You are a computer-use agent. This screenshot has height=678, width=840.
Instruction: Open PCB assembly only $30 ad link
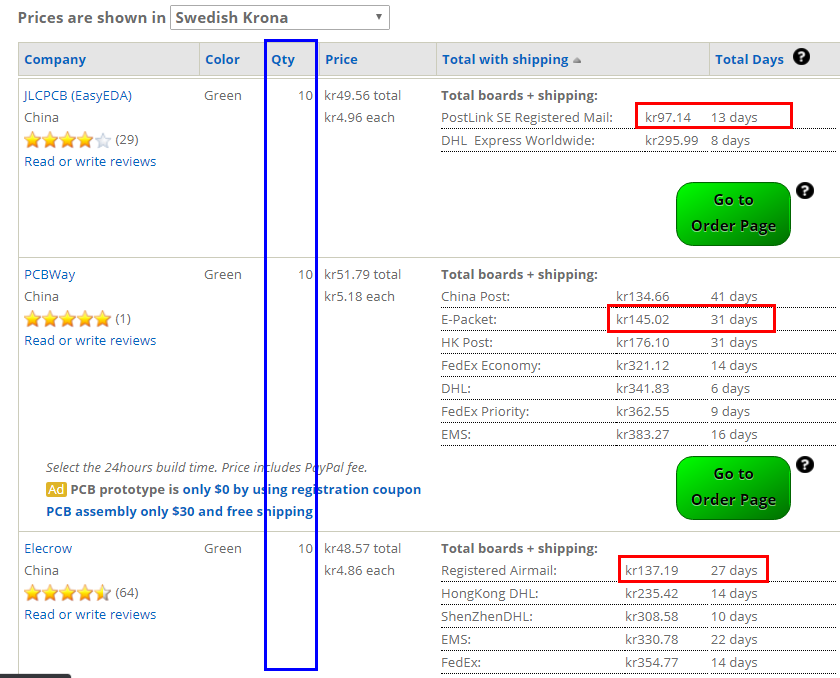[x=179, y=511]
